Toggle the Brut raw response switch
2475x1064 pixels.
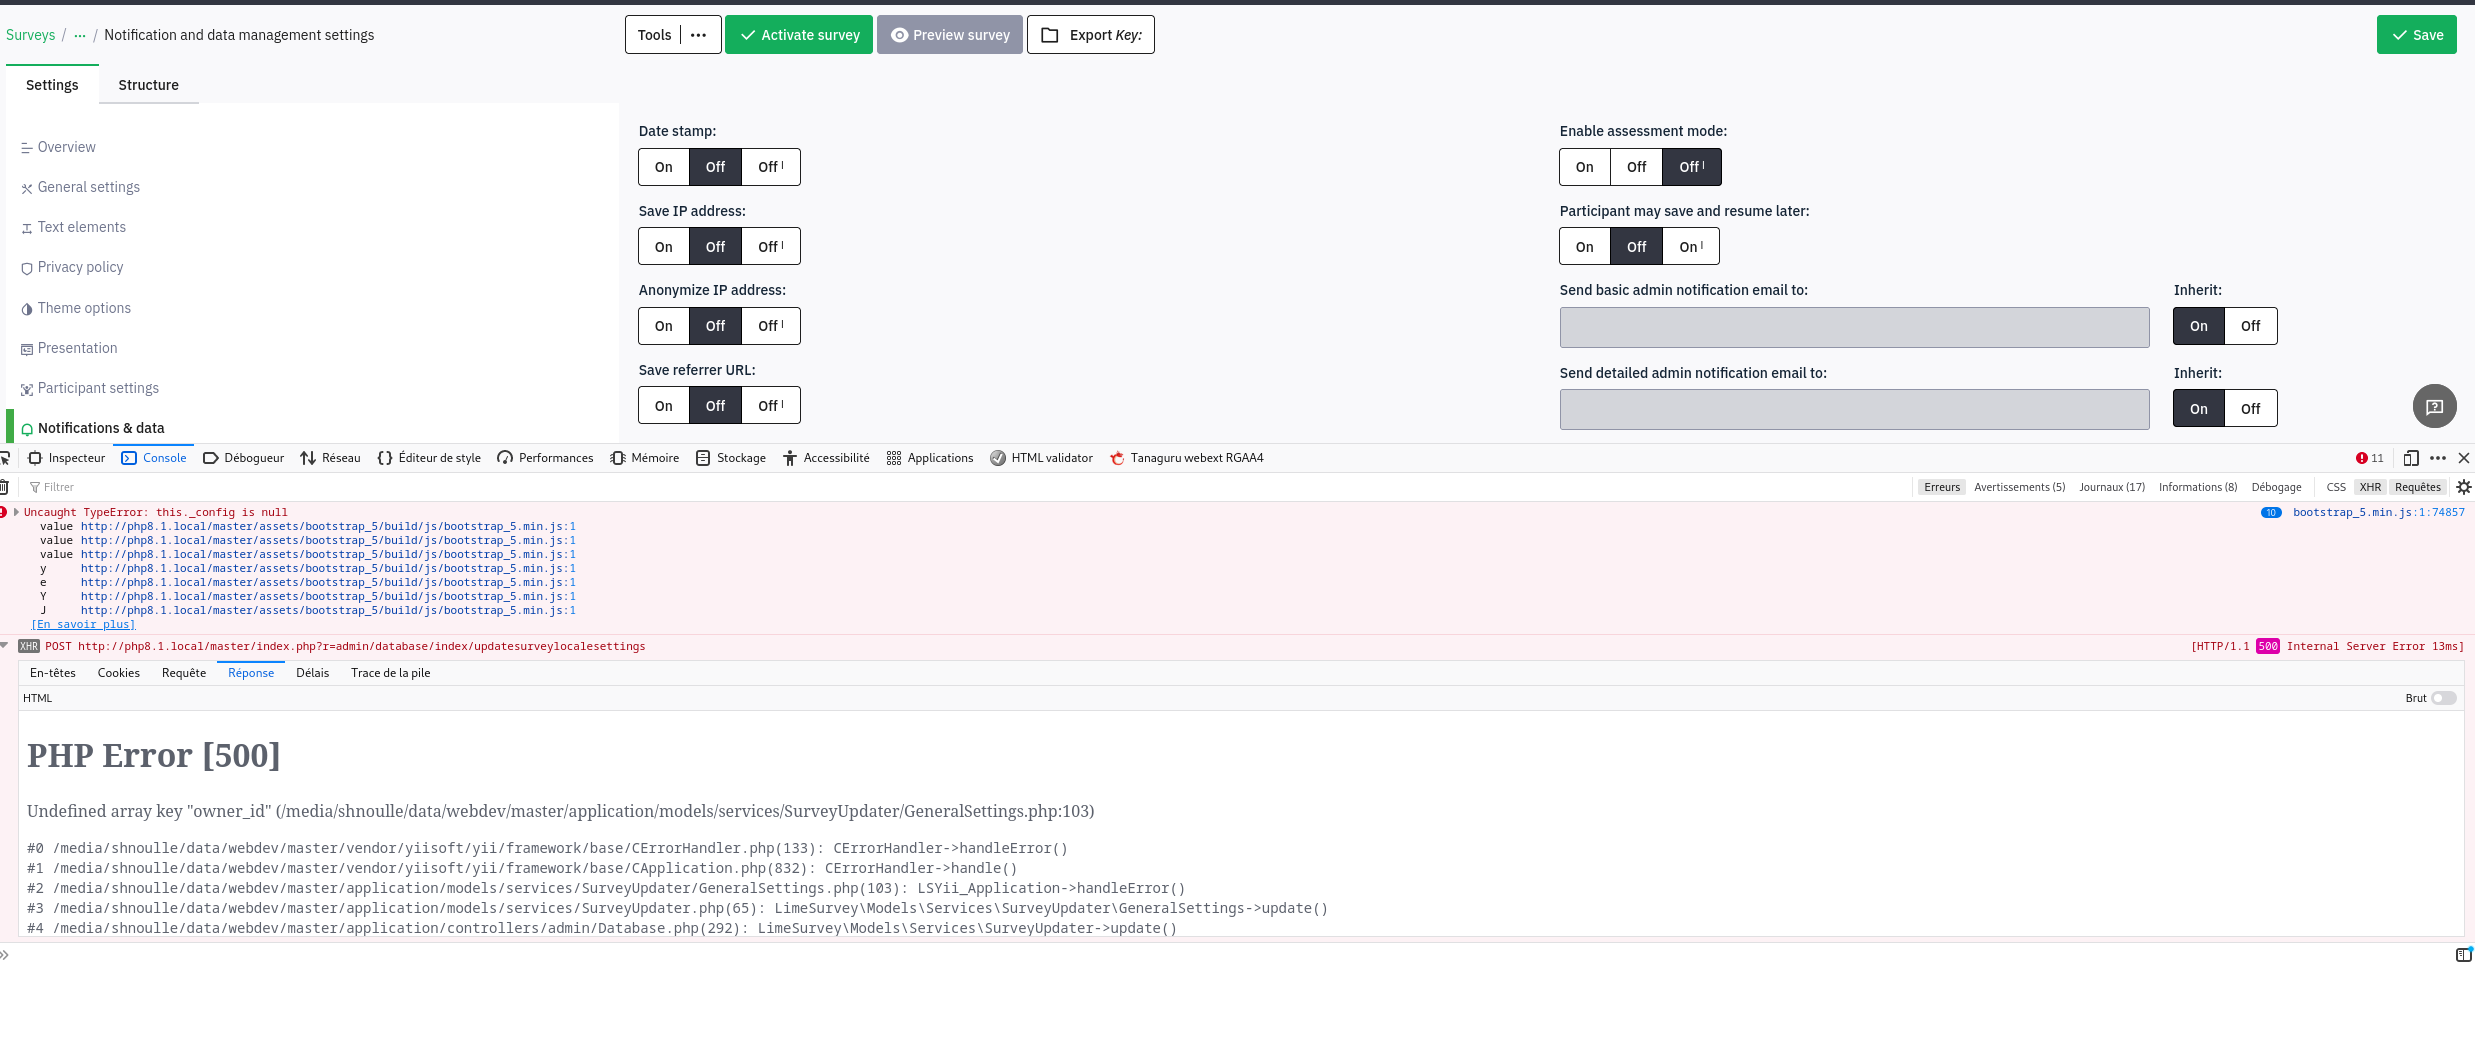2444,698
